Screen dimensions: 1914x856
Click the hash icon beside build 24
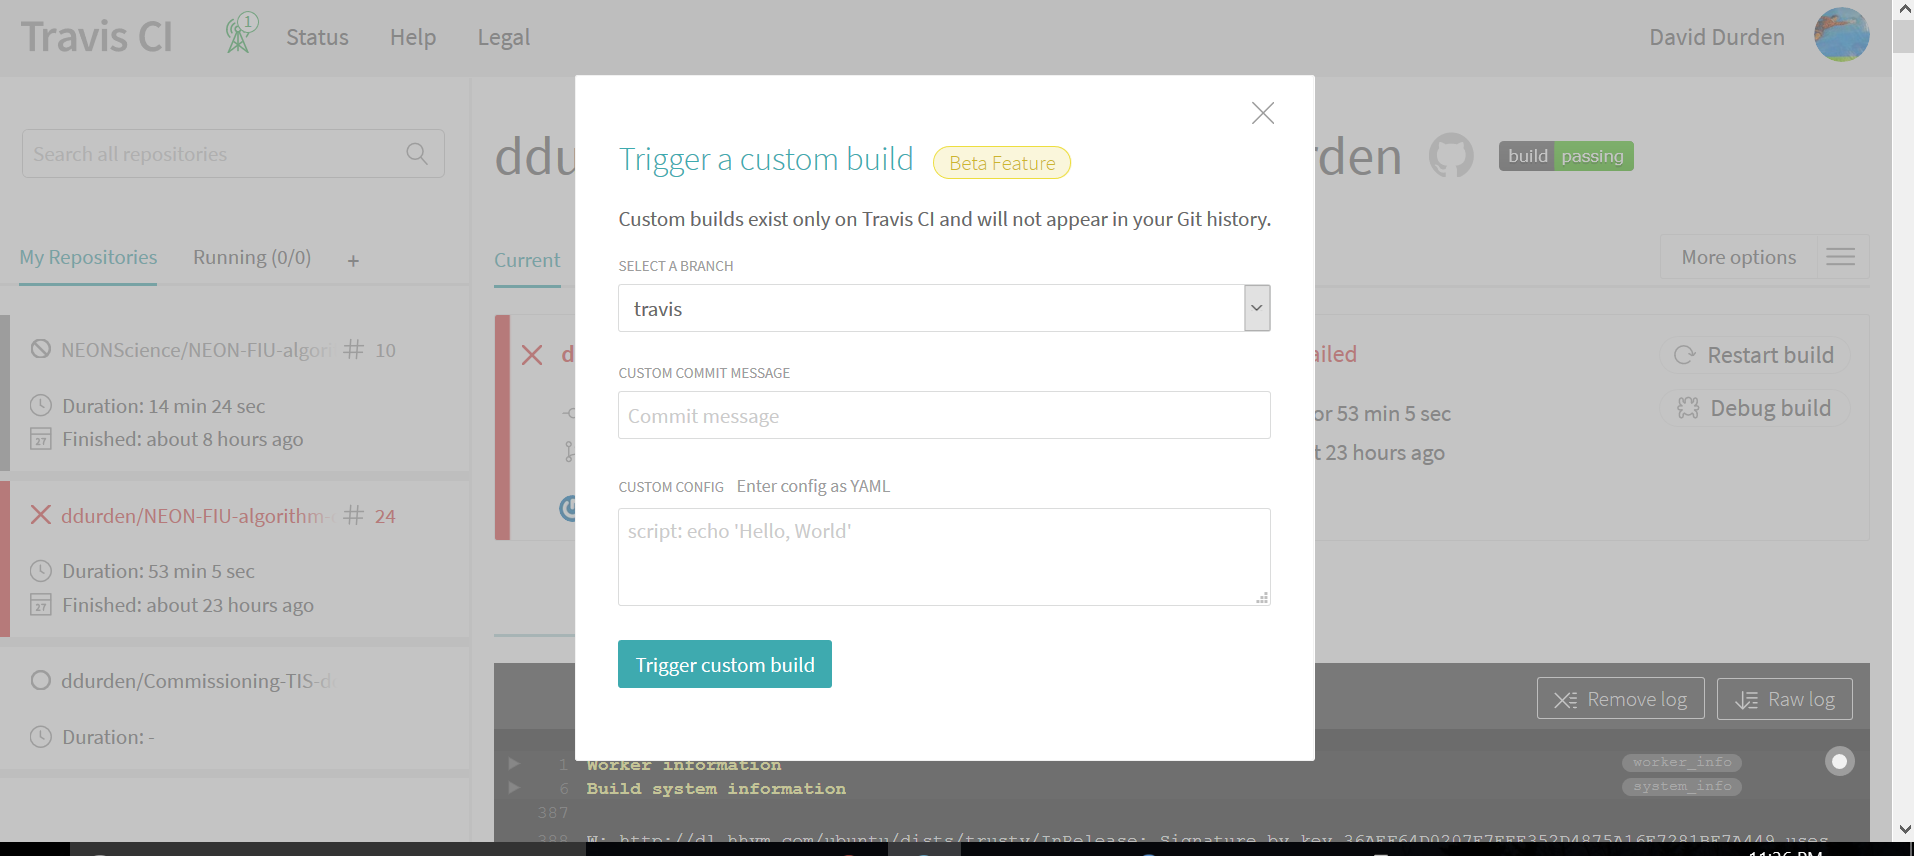point(353,516)
